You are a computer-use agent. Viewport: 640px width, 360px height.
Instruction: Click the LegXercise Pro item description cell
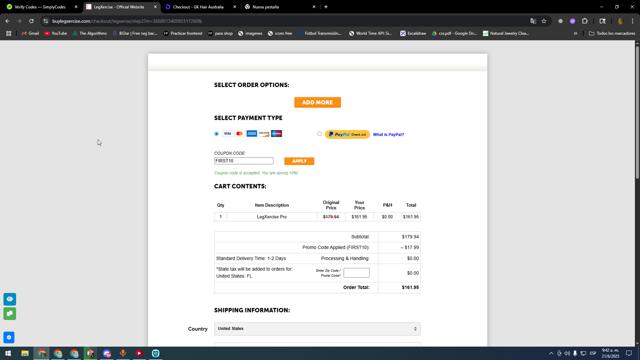coord(272,217)
